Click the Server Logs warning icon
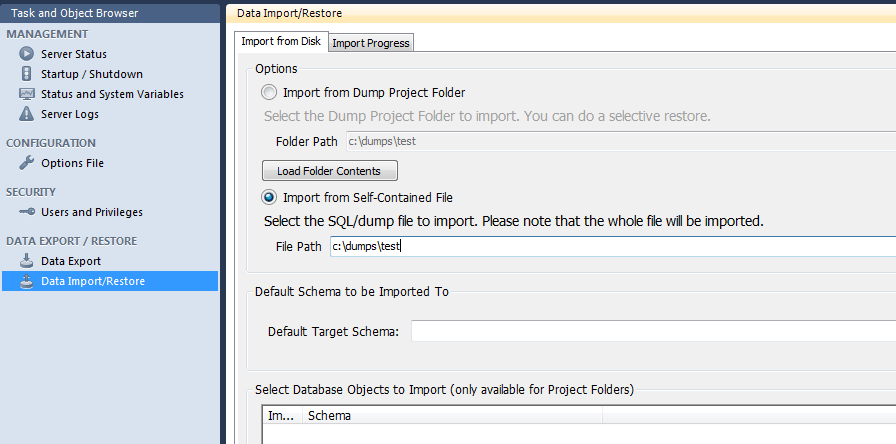 pos(26,114)
